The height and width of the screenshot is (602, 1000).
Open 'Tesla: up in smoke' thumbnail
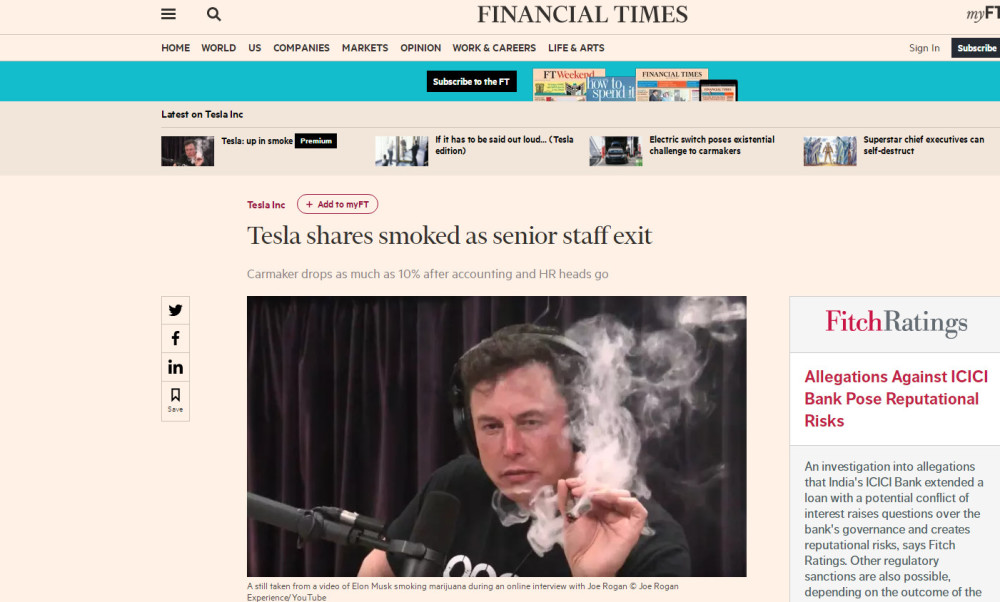pyautogui.click(x=188, y=151)
